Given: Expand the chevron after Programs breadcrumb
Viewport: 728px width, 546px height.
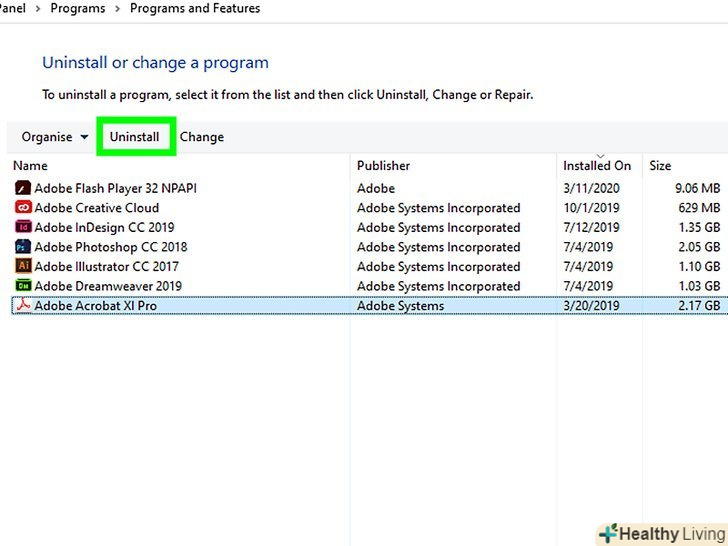Looking at the screenshot, I should coord(117,9).
